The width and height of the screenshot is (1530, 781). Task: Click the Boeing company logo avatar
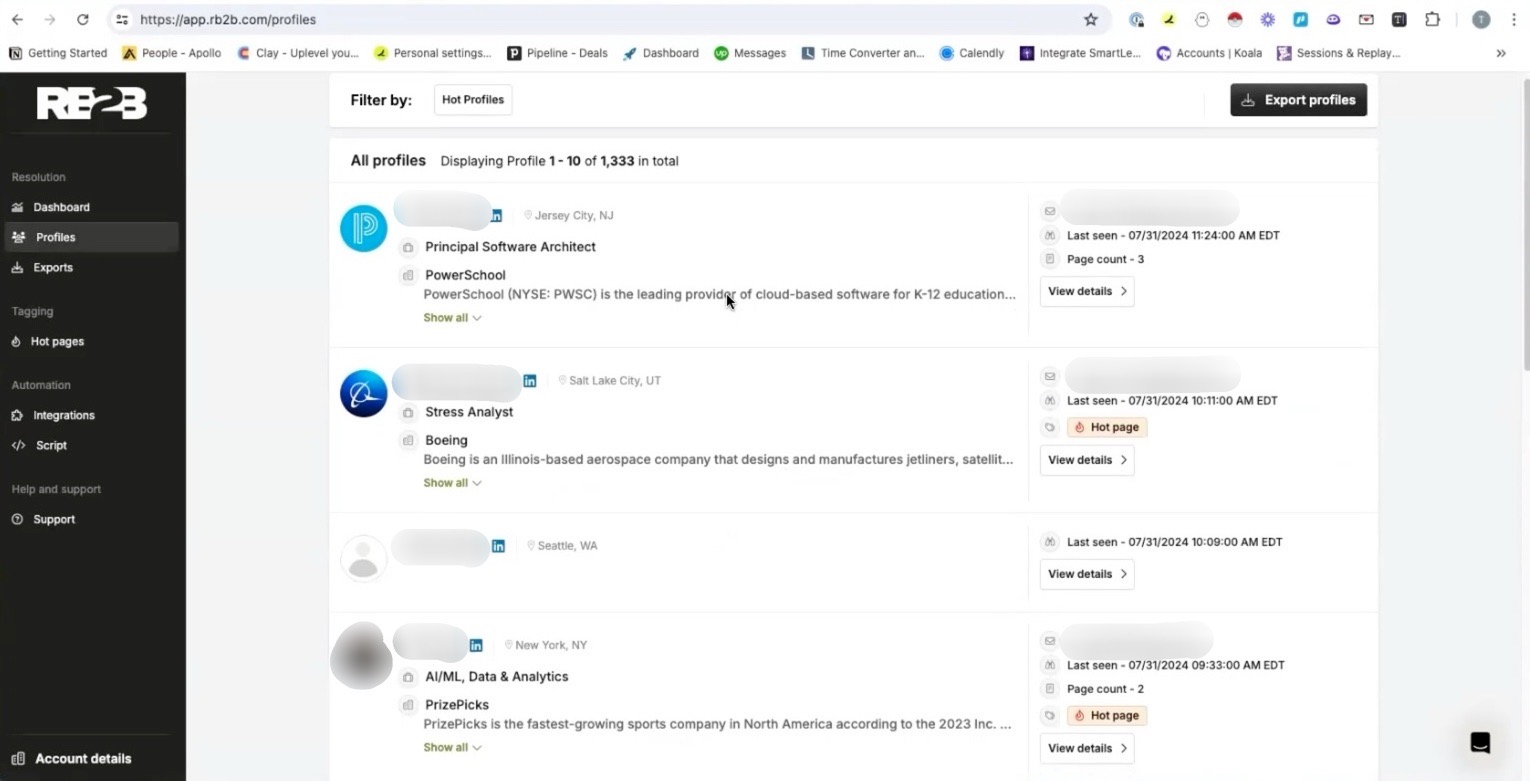click(364, 393)
